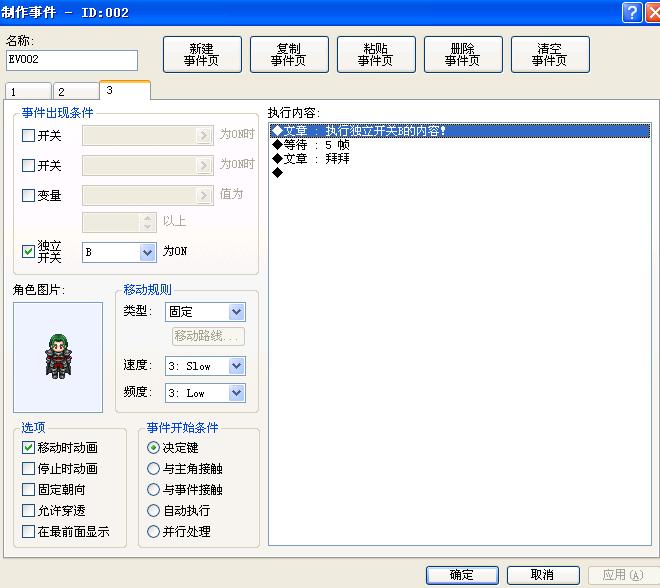Click the 复制事件页 button

pyautogui.click(x=289, y=54)
